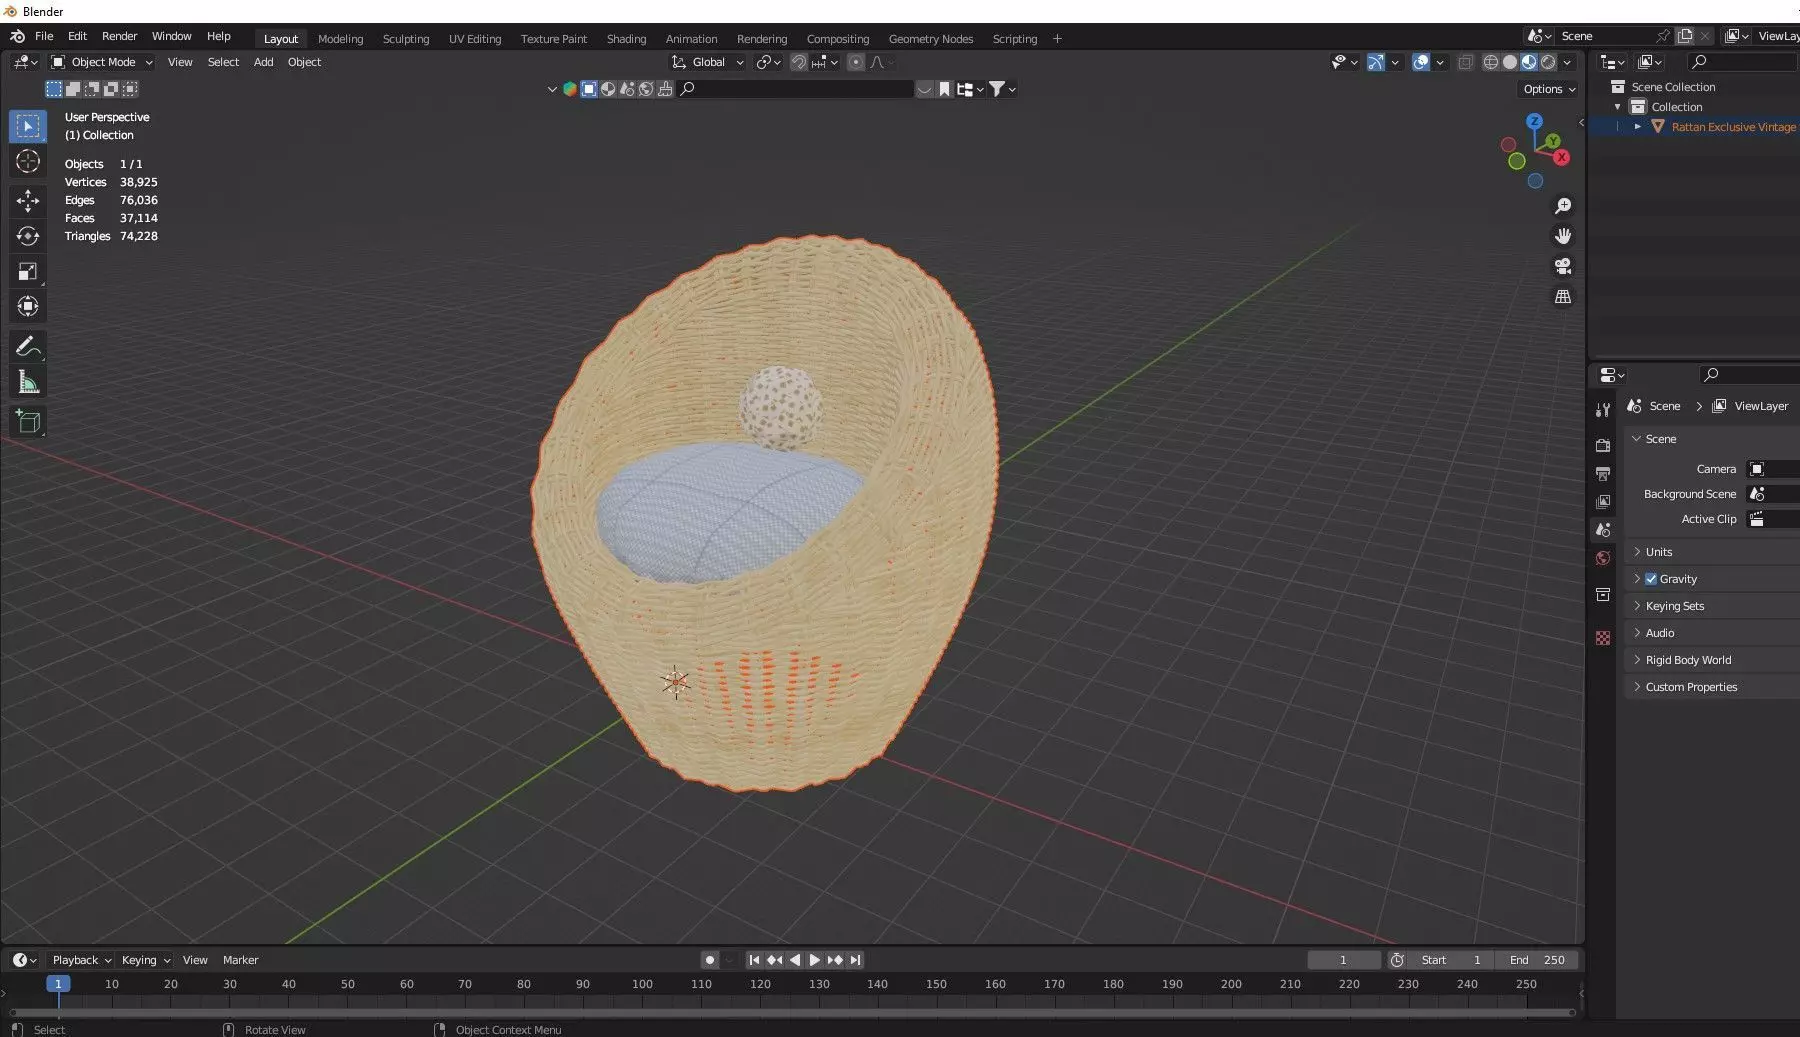The width and height of the screenshot is (1800, 1037).
Task: Open the Texture properties tab icon
Action: click(x=1603, y=638)
